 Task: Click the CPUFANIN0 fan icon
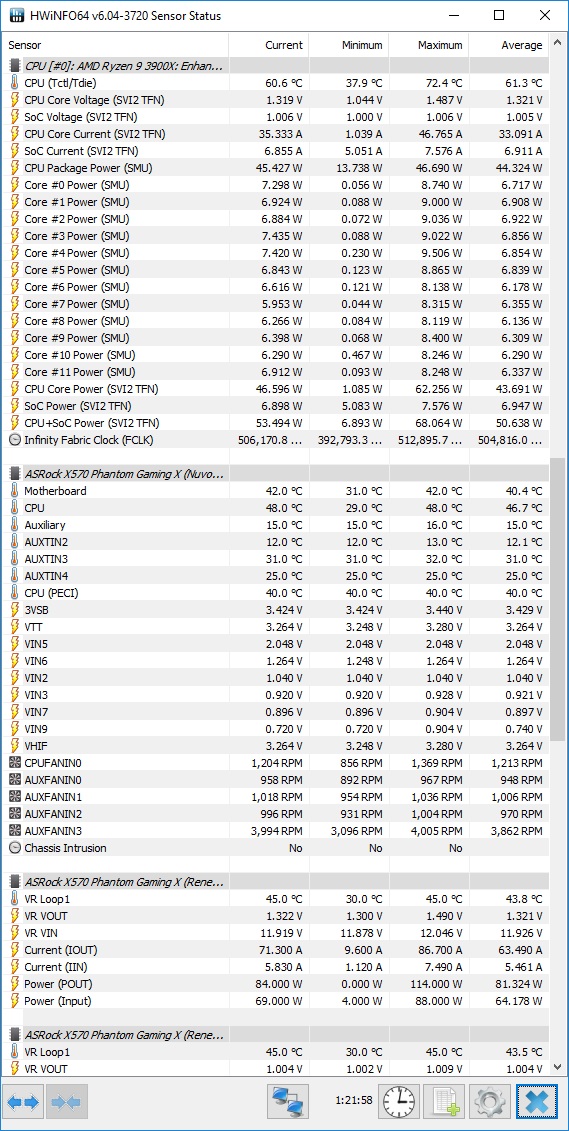point(14,763)
